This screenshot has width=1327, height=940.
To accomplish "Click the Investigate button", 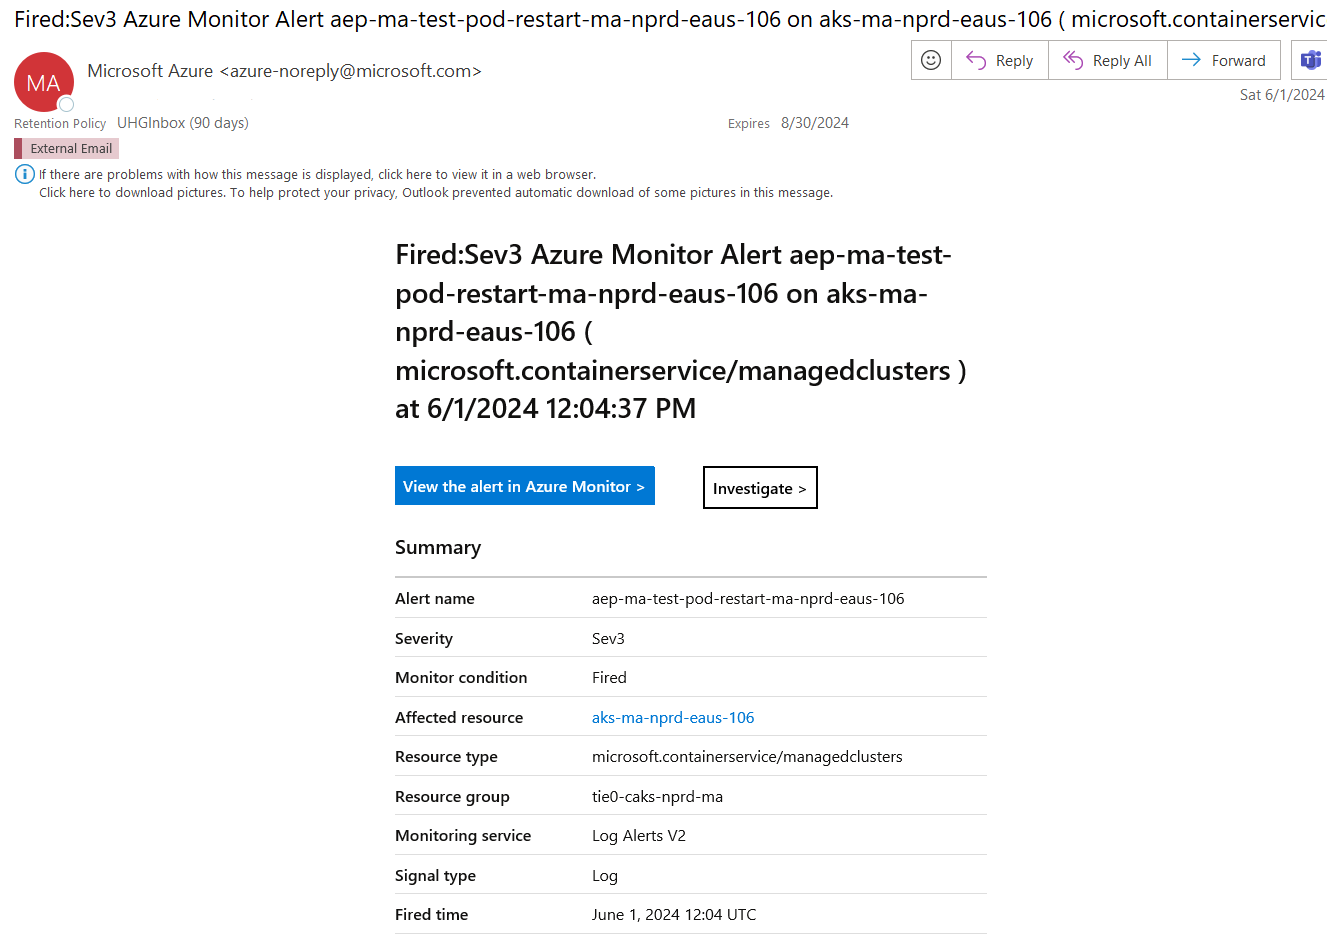I will point(759,488).
